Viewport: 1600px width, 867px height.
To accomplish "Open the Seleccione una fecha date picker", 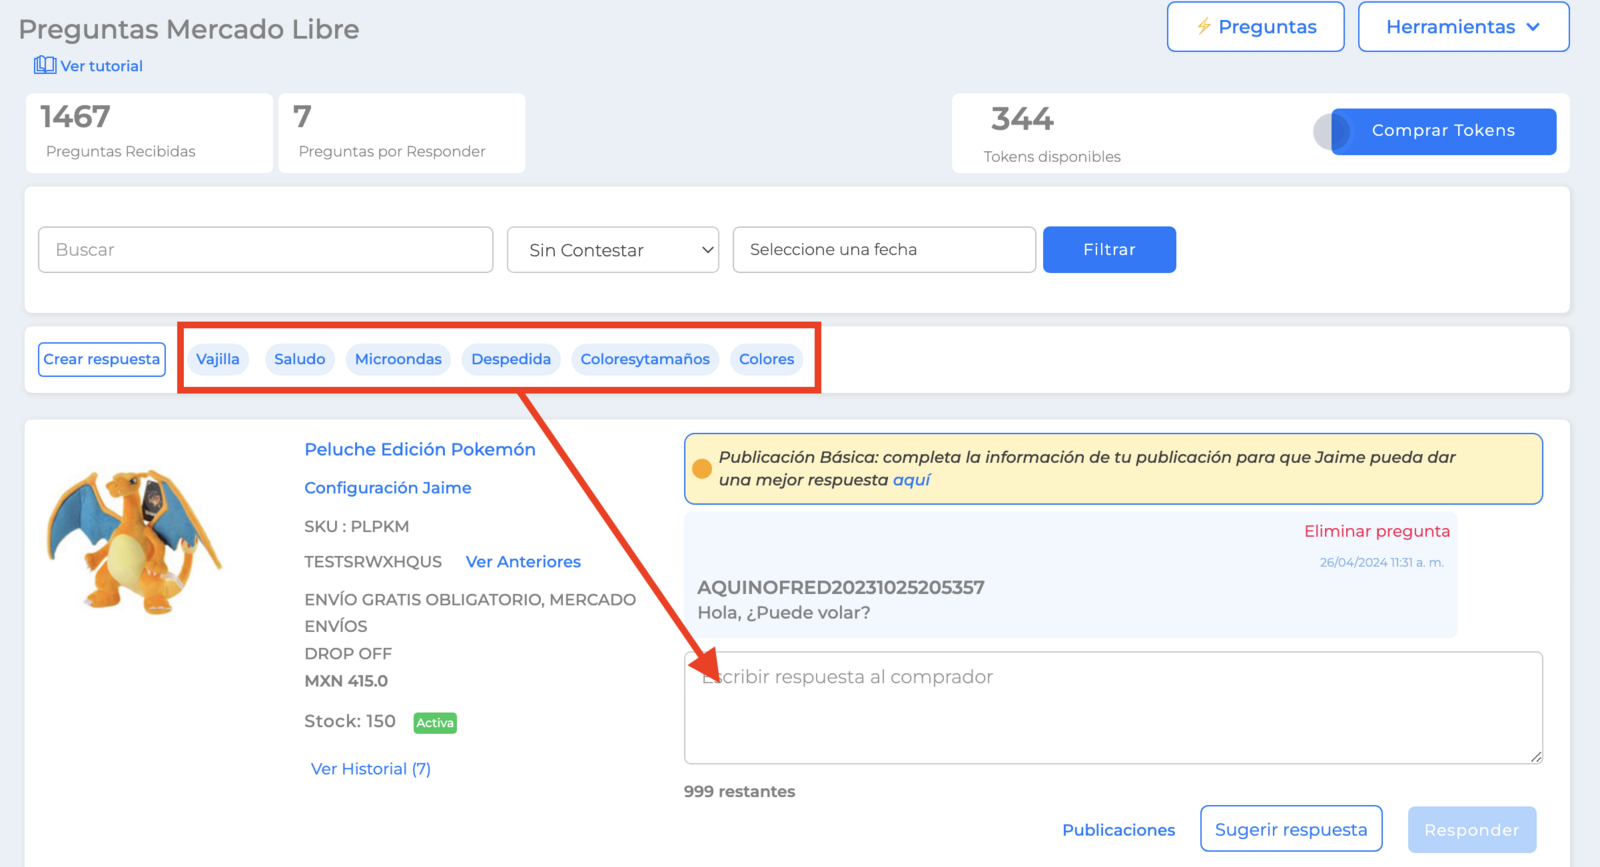I will [x=884, y=250].
